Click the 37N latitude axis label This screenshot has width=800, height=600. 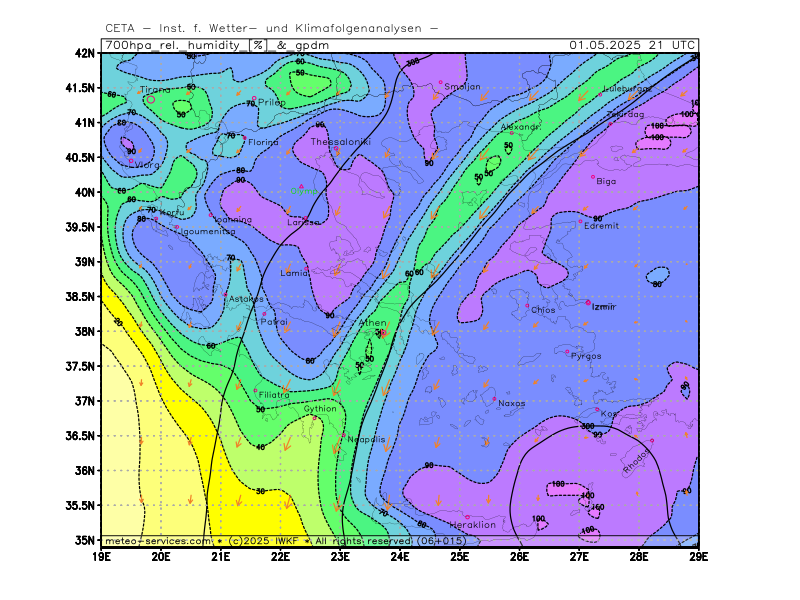(x=84, y=401)
